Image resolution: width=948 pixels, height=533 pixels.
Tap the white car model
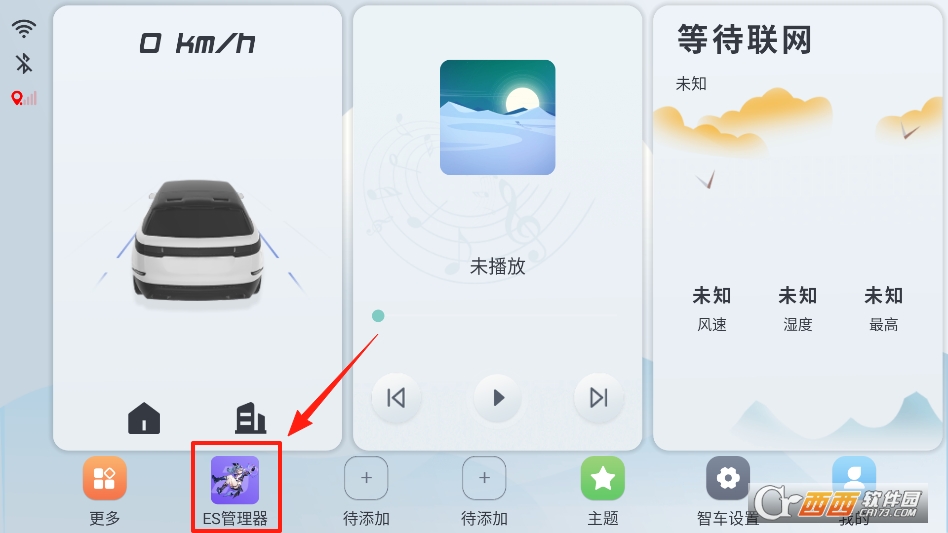pyautogui.click(x=198, y=240)
